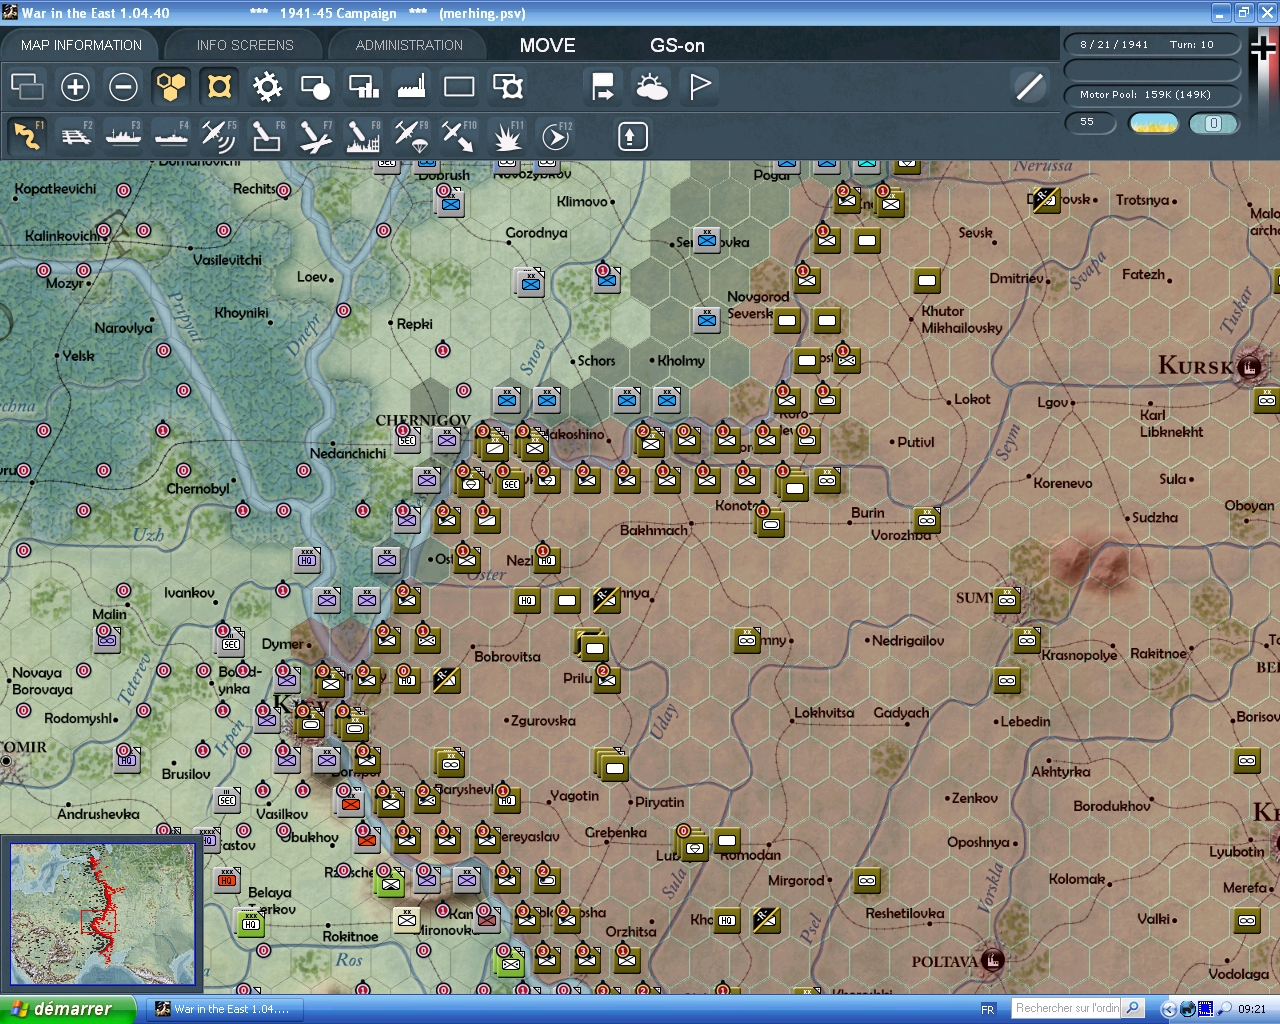Toggle the yellow square-with-corners button
Viewport: 1280px width, 1024px height.
219,87
